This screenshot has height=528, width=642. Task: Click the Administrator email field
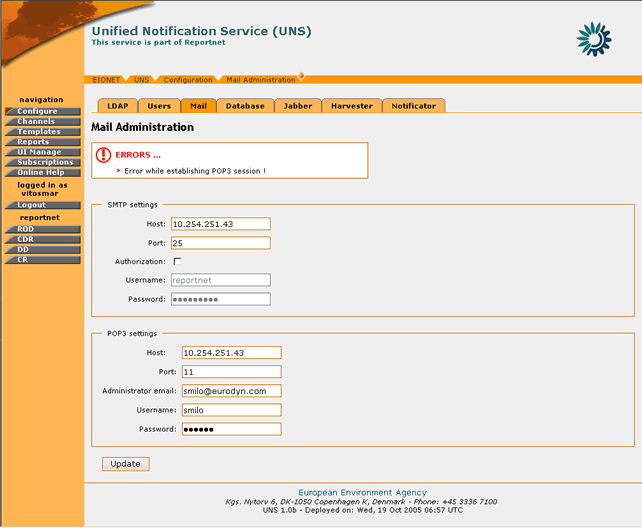[x=231, y=391]
